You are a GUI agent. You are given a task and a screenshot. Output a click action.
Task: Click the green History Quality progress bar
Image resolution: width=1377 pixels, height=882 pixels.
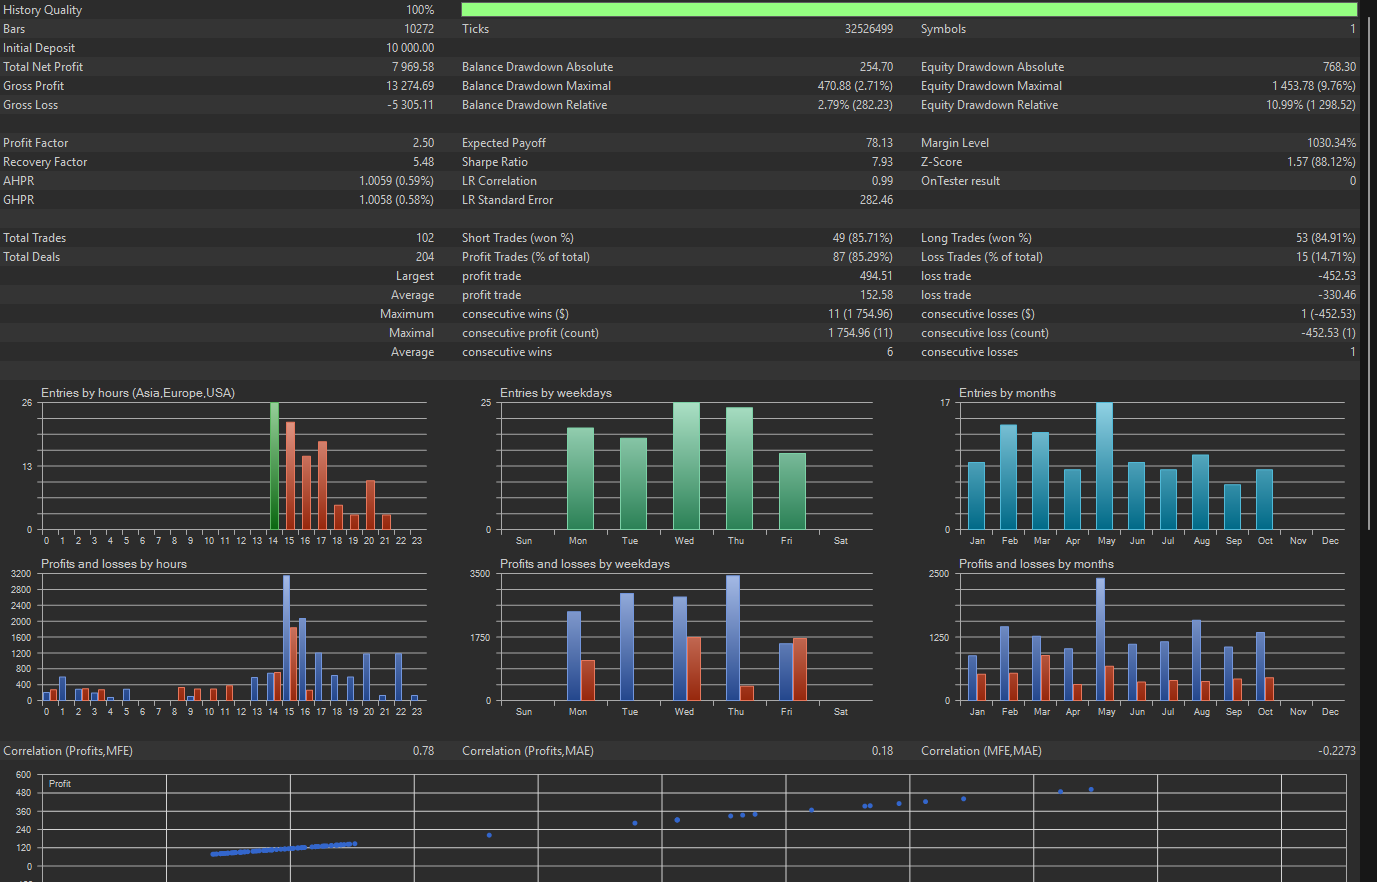coord(908,10)
